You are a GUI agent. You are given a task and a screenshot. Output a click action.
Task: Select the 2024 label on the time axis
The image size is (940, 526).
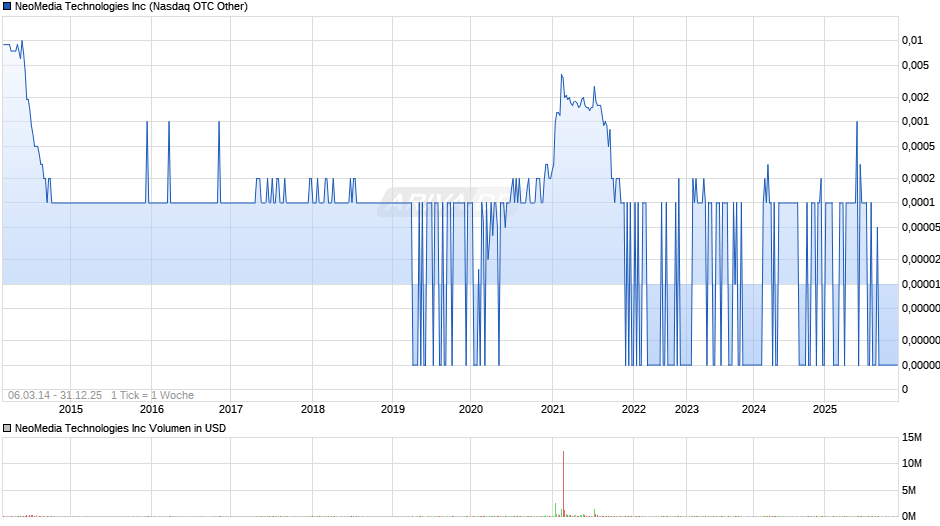point(754,409)
